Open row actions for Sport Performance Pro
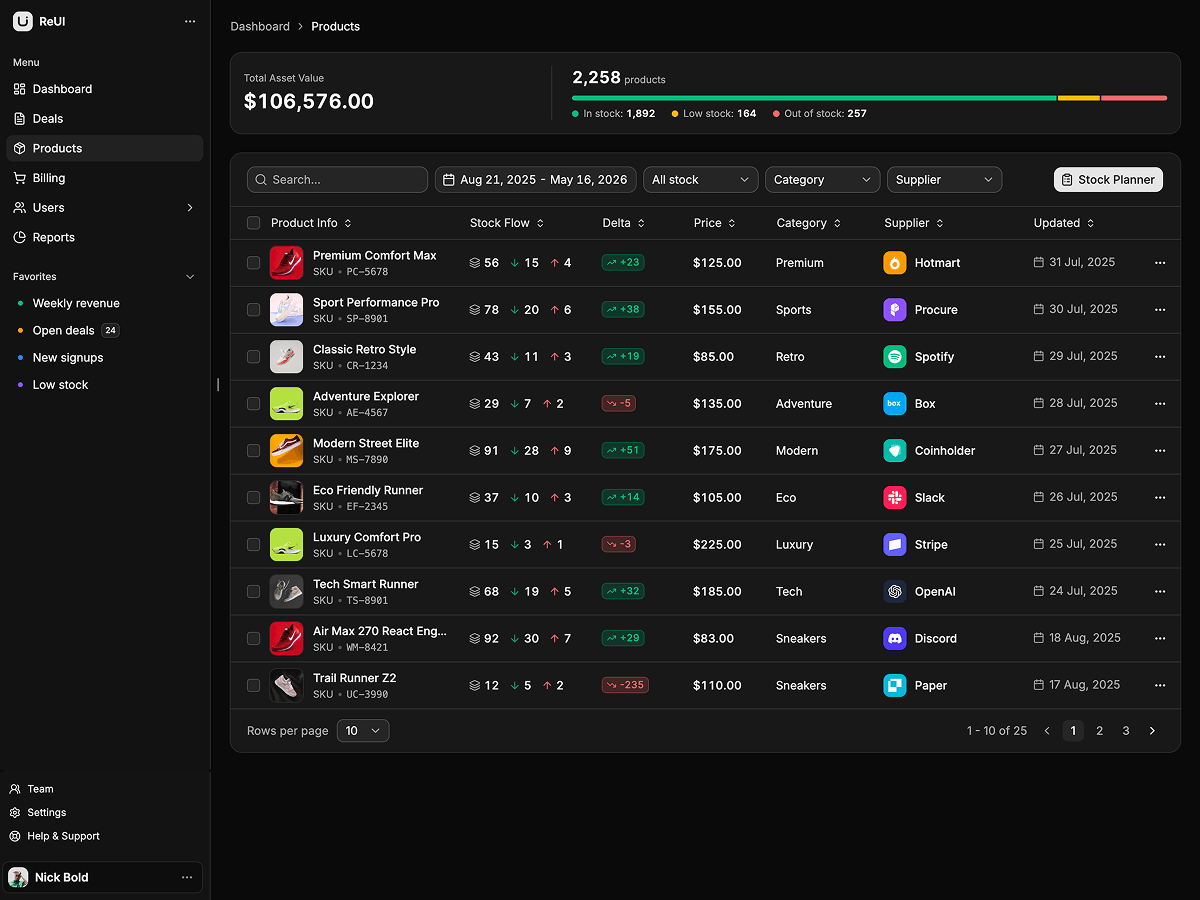The height and width of the screenshot is (900, 1200). [x=1160, y=310]
